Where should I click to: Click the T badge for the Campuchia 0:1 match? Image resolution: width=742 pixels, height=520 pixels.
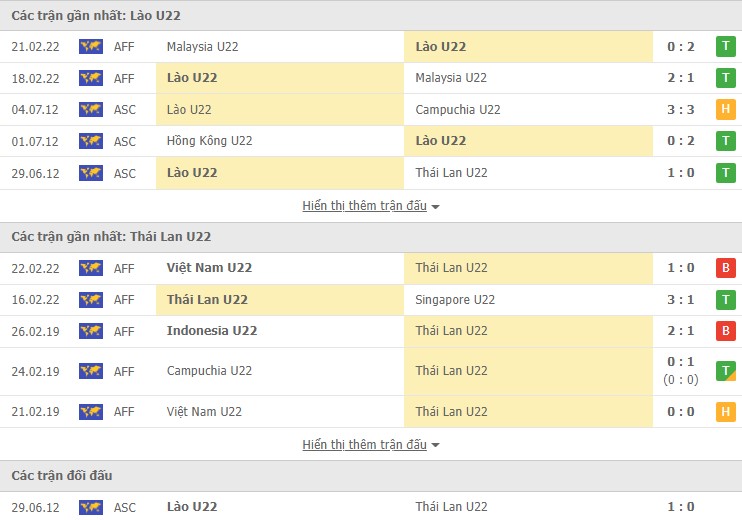(725, 371)
